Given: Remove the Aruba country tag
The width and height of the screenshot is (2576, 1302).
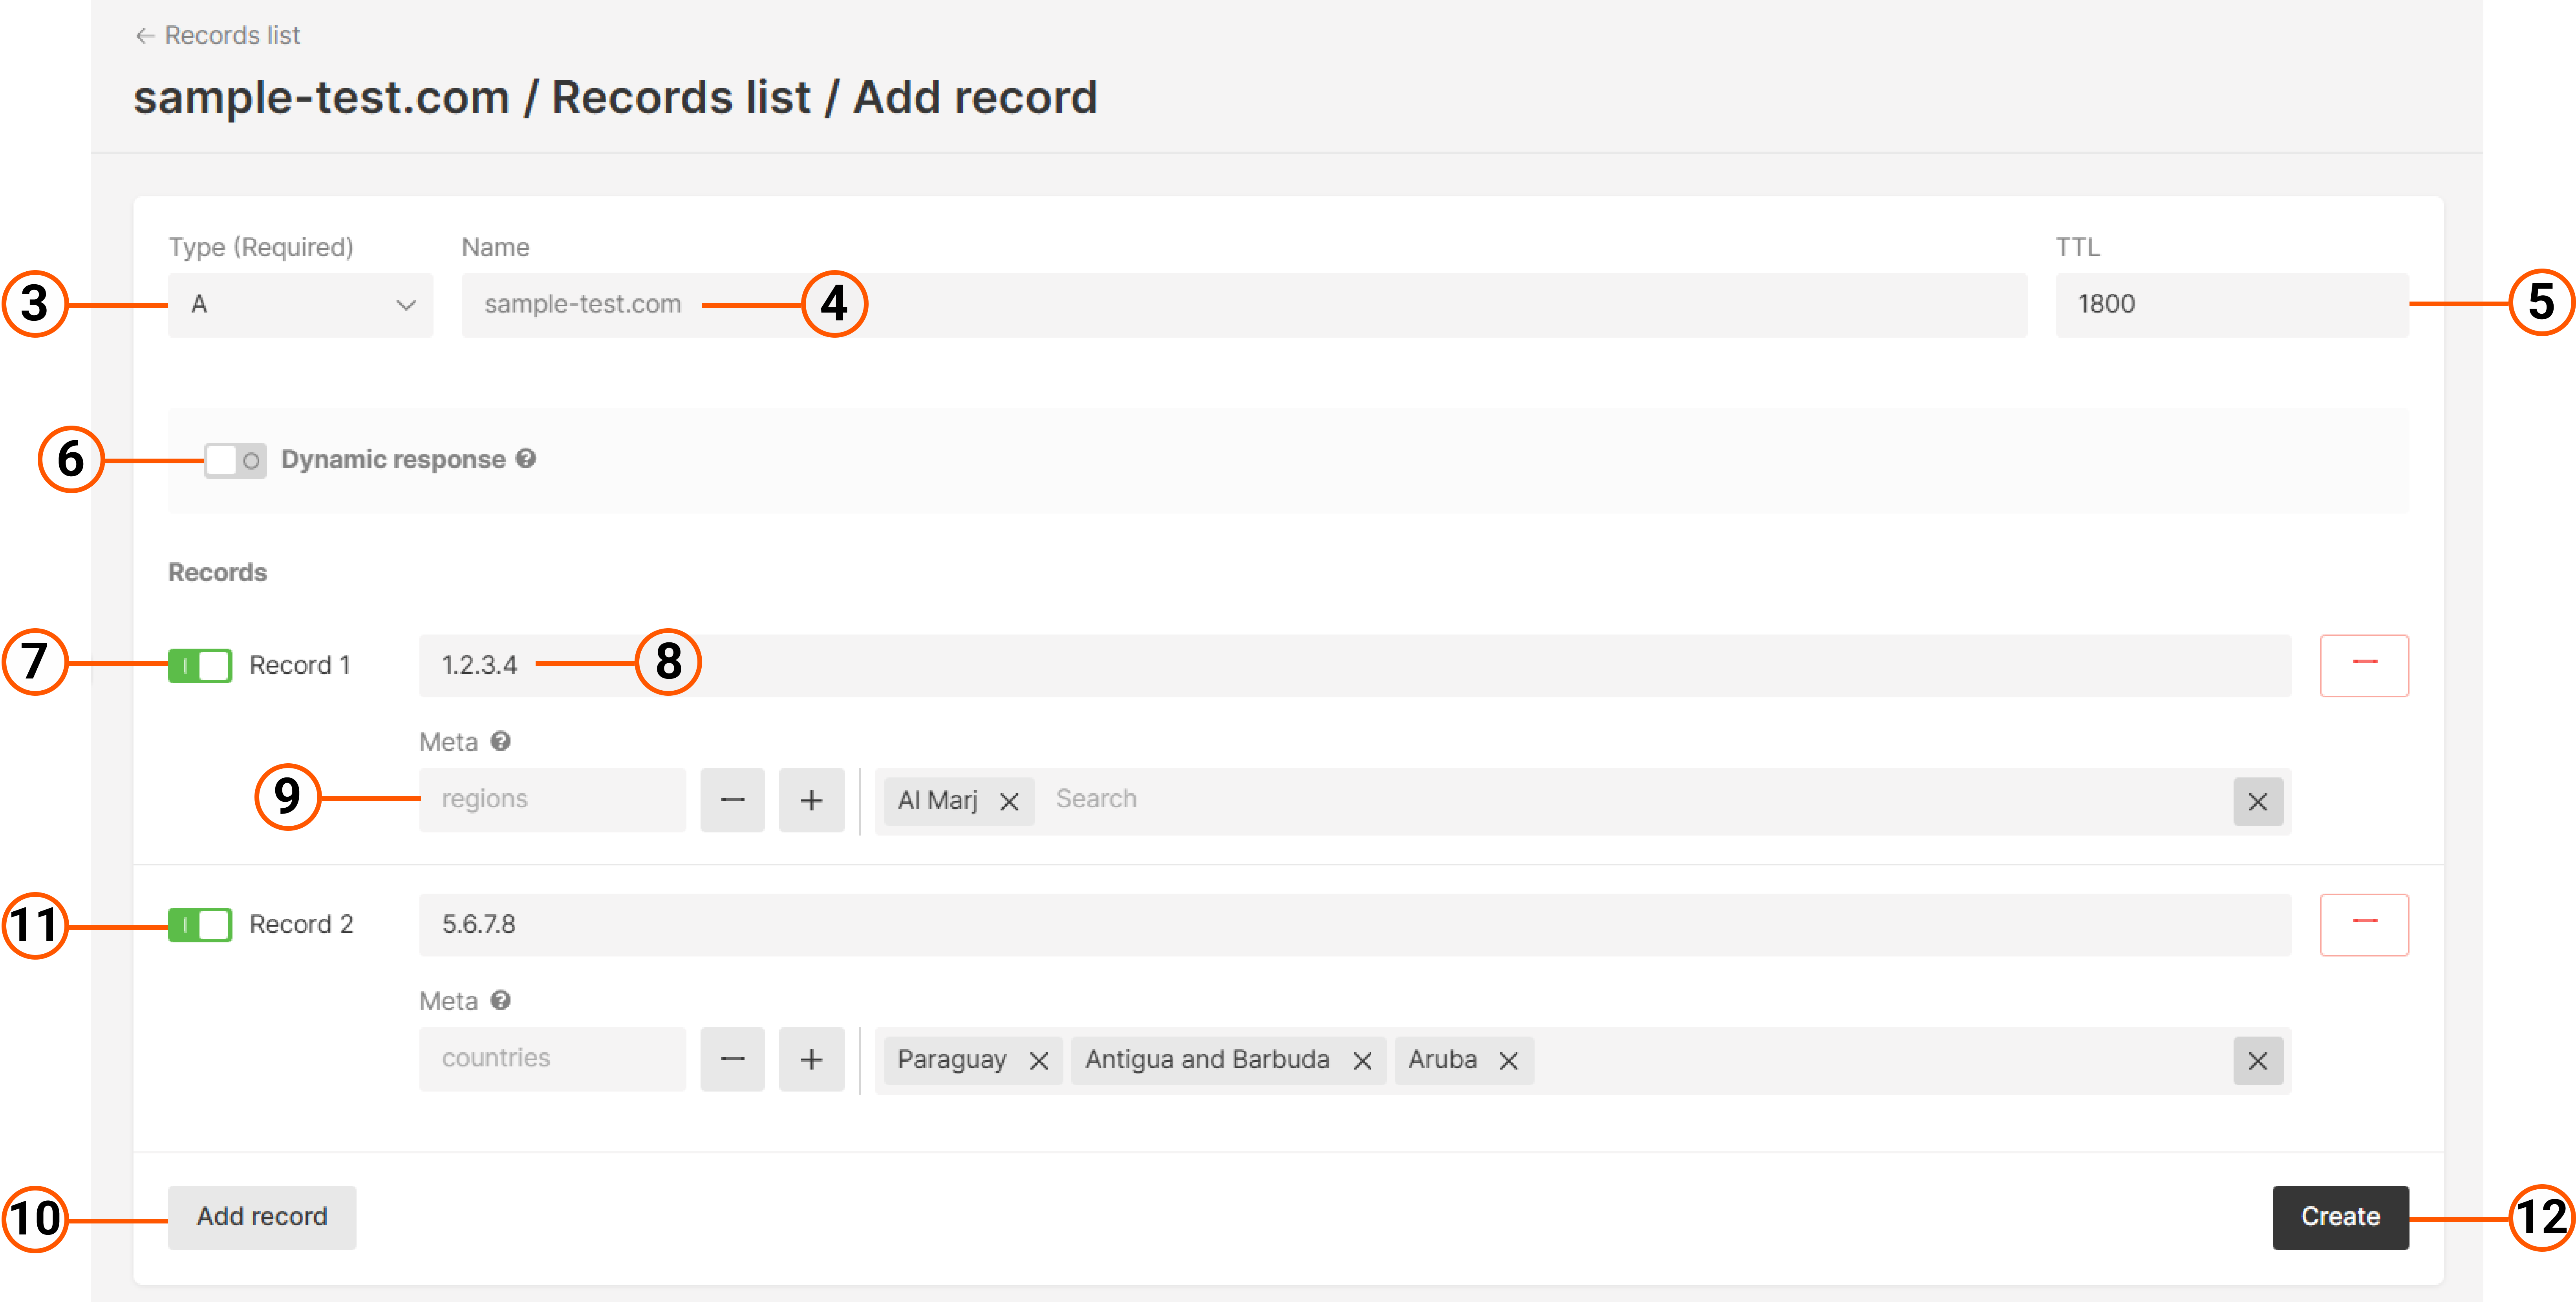Looking at the screenshot, I should (1510, 1060).
